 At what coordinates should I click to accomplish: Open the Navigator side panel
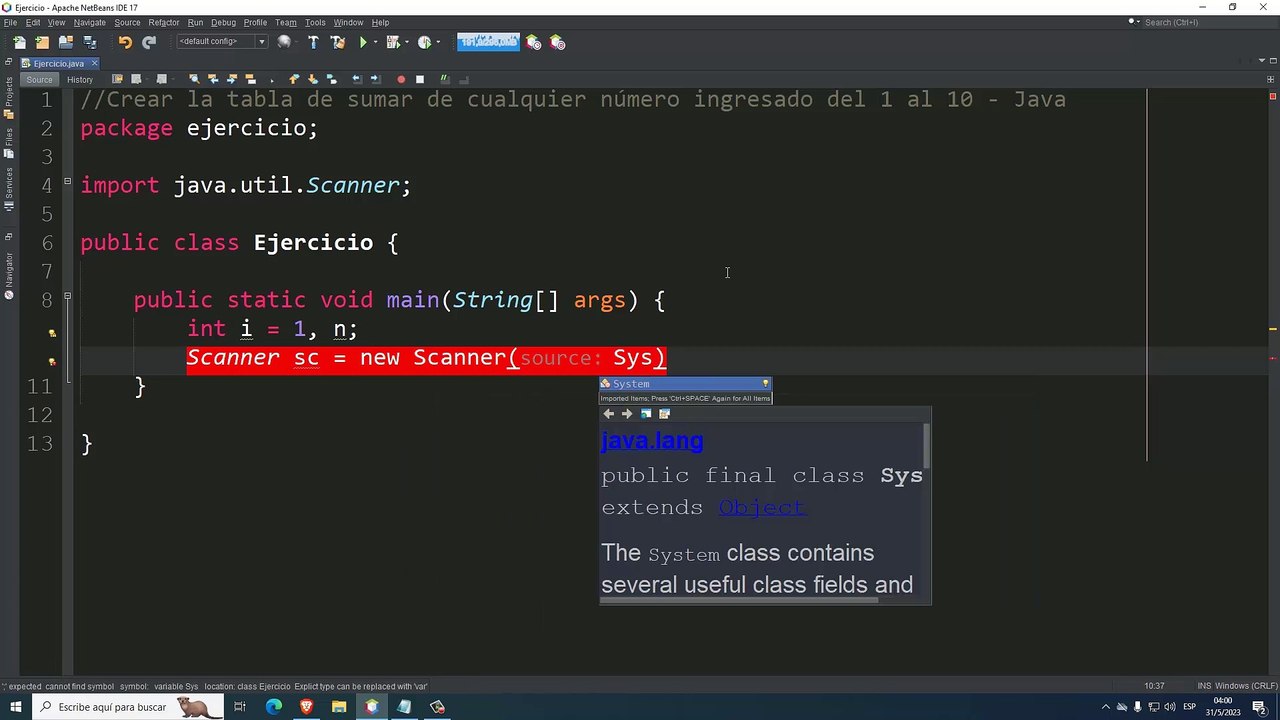(9, 275)
